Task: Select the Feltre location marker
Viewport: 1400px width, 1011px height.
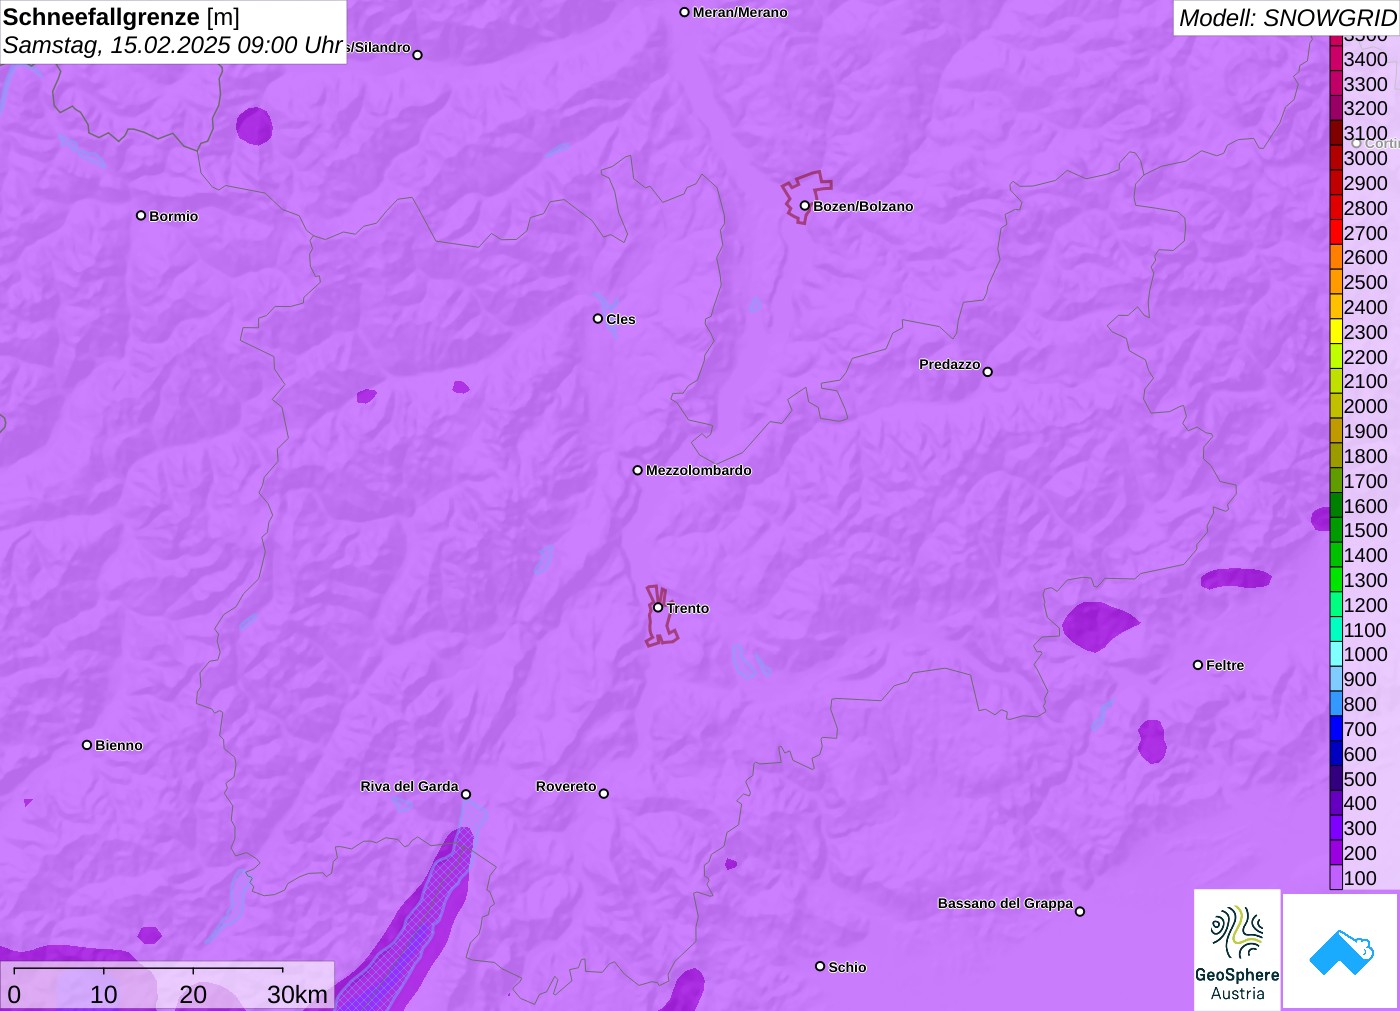Action: (x=1198, y=665)
